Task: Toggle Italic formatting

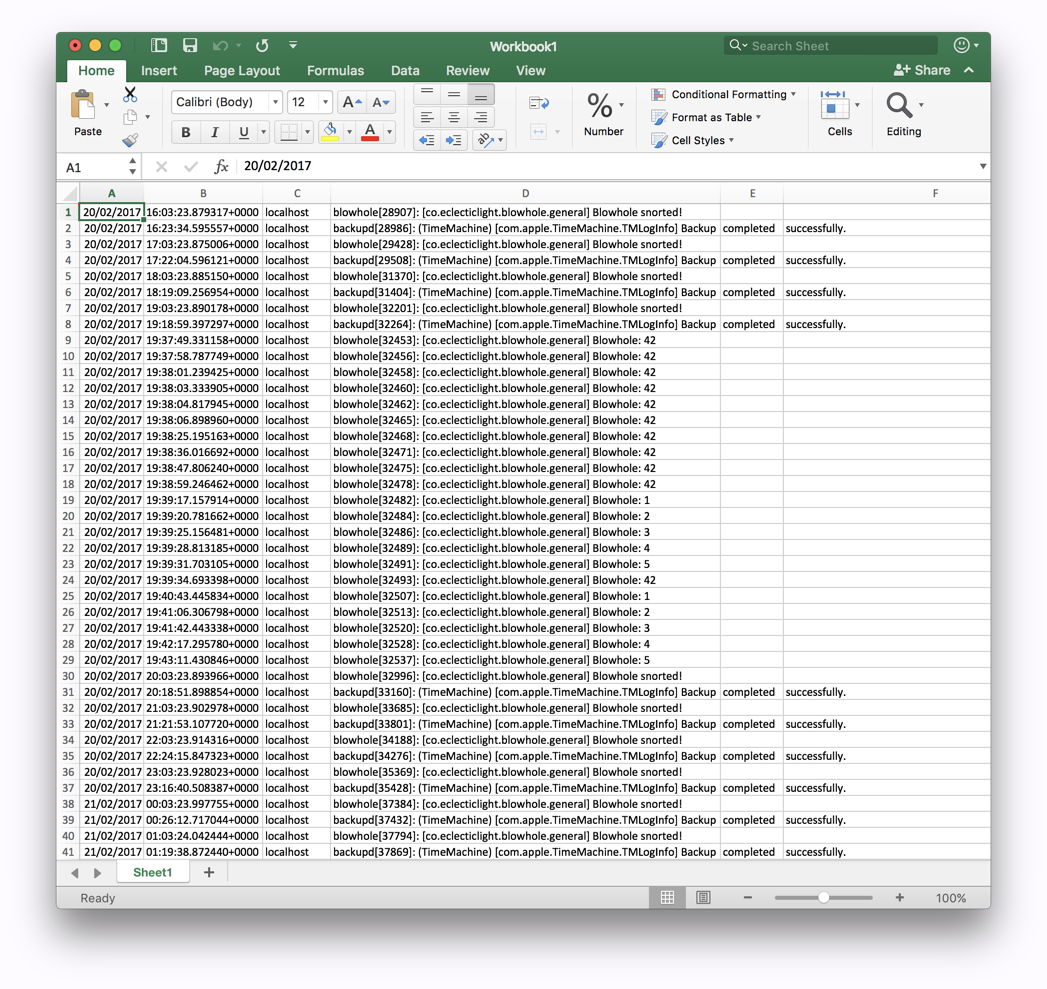Action: click(214, 132)
